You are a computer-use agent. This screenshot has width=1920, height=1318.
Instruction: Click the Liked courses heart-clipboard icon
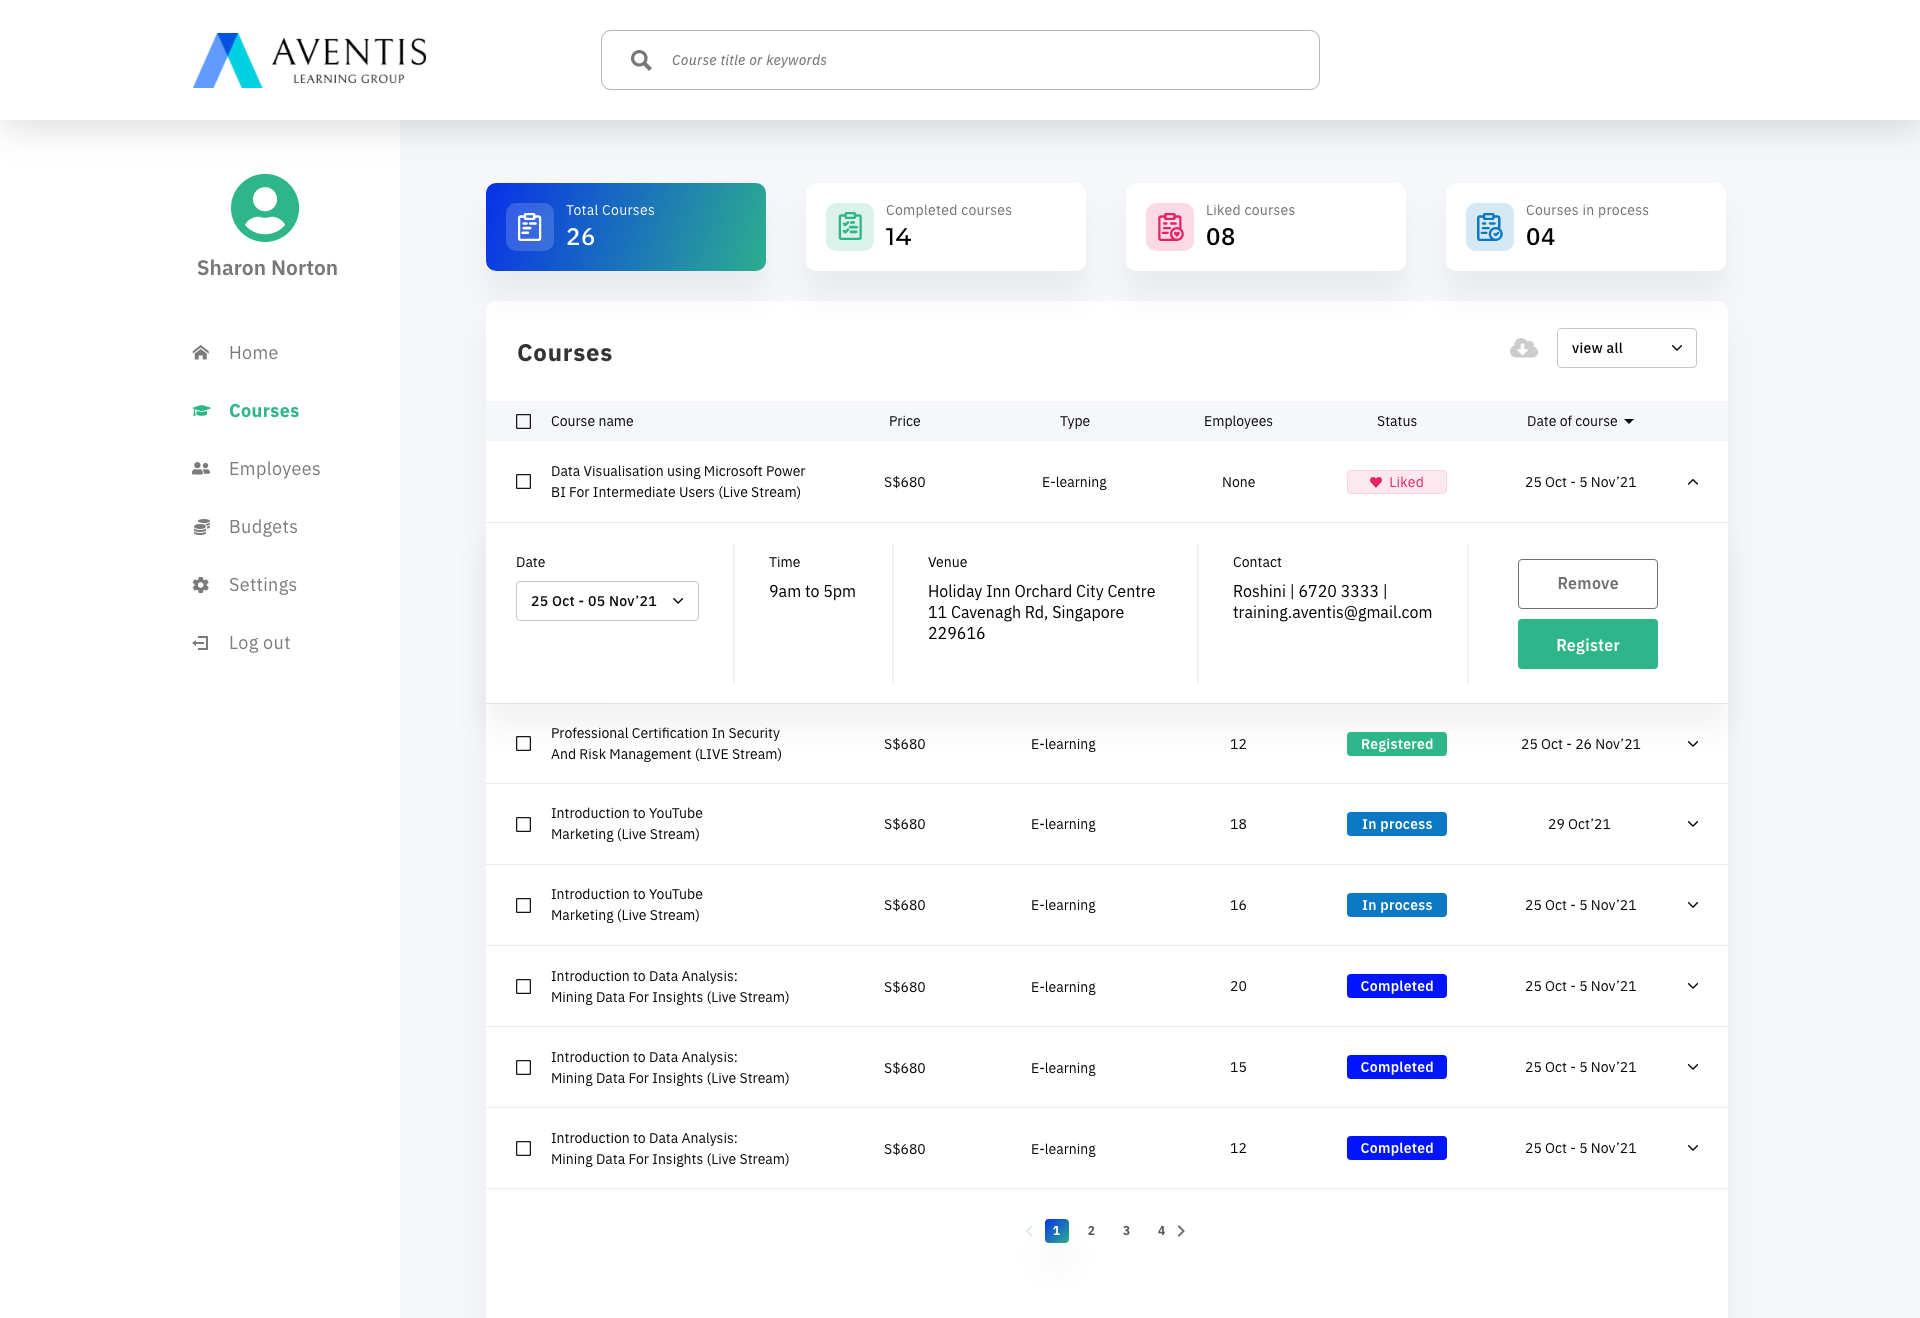pyautogui.click(x=1170, y=227)
